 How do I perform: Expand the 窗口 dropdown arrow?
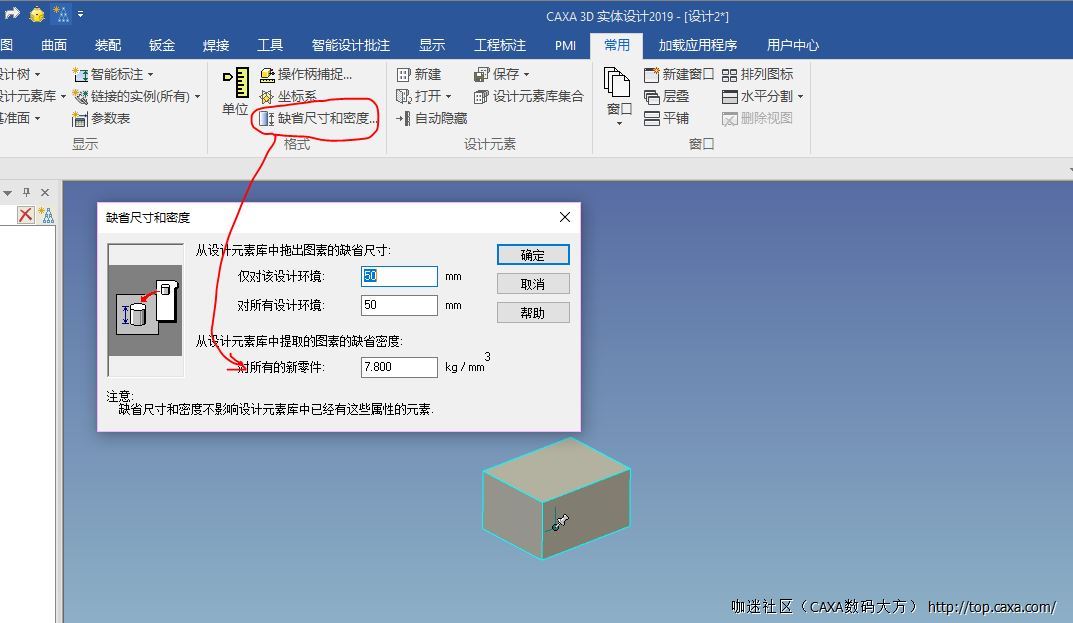click(619, 124)
